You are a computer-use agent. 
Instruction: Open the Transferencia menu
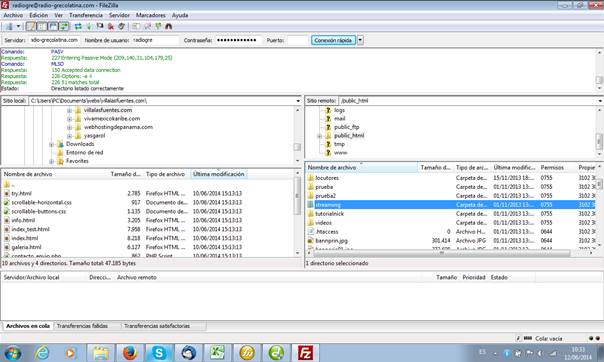[x=86, y=15]
